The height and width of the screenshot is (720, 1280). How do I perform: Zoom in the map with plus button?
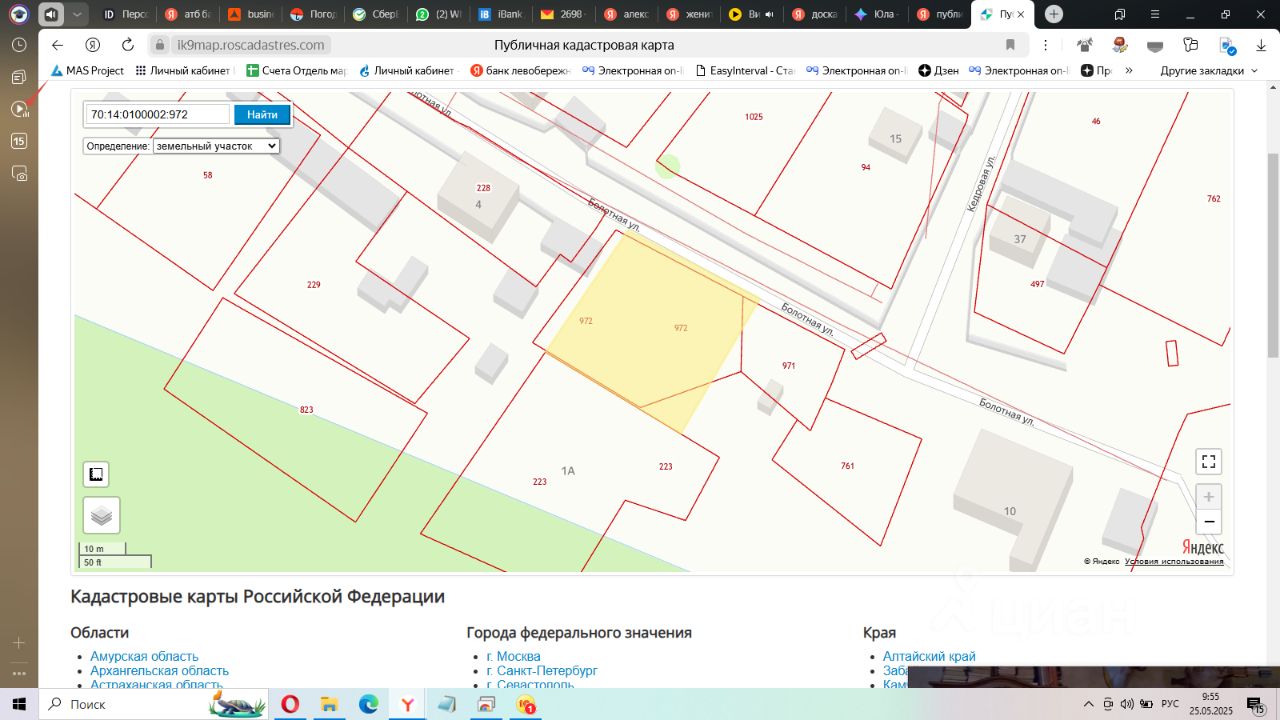[1209, 497]
